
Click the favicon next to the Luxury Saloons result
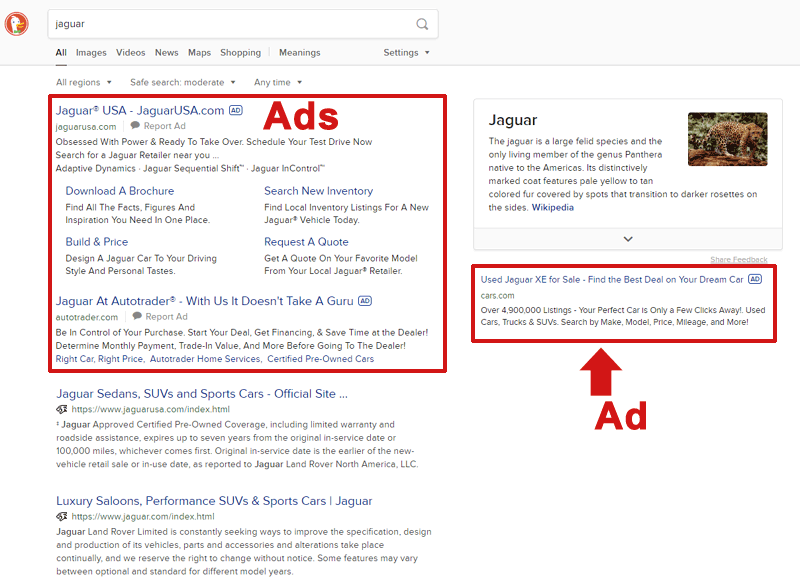coord(62,516)
